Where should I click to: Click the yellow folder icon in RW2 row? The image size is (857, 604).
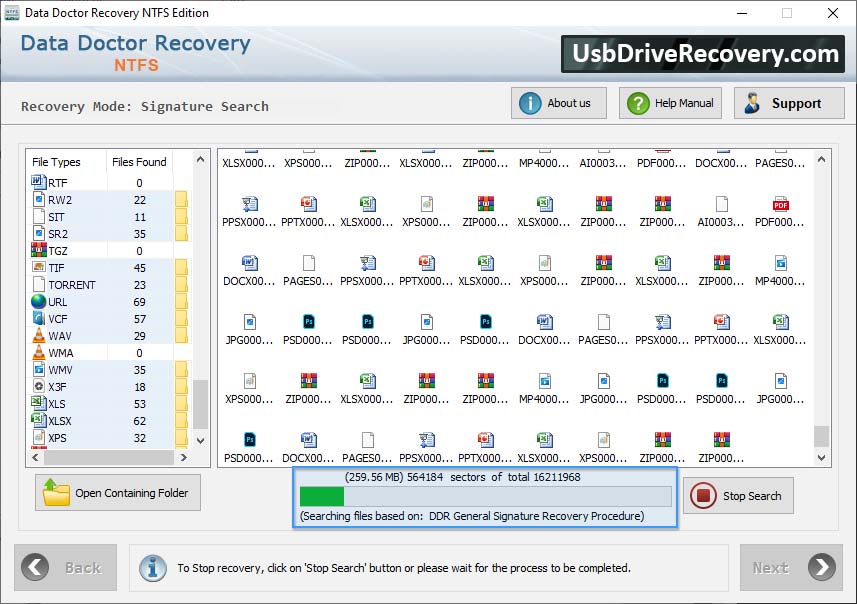click(x=181, y=200)
